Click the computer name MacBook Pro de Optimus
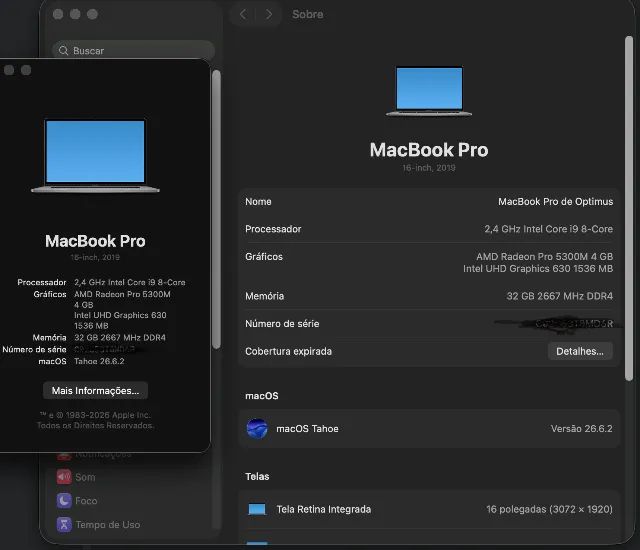This screenshot has width=640, height=550. coord(555,202)
